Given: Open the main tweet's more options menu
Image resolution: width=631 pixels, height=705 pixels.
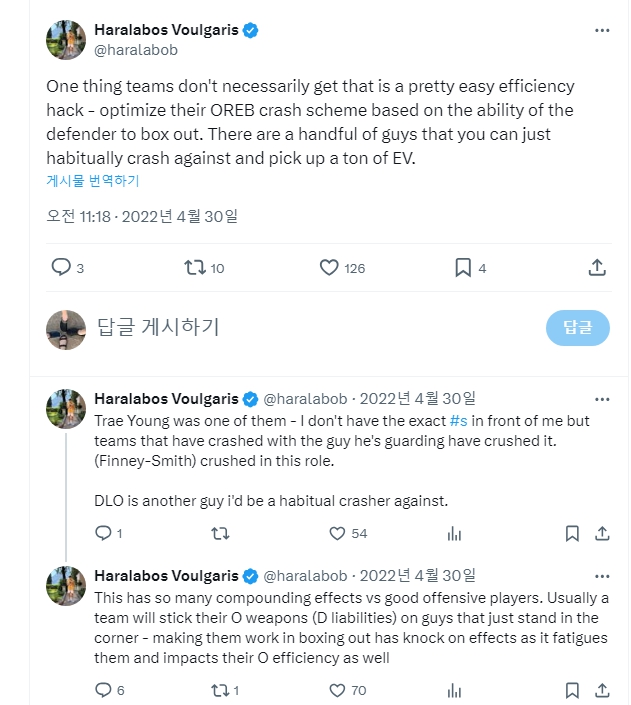Looking at the screenshot, I should click(x=602, y=31).
